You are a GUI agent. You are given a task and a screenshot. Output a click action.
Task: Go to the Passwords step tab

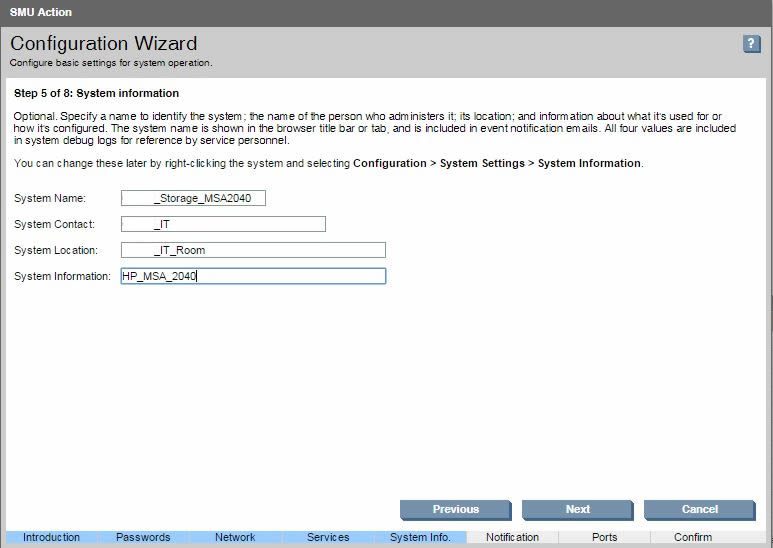point(143,537)
